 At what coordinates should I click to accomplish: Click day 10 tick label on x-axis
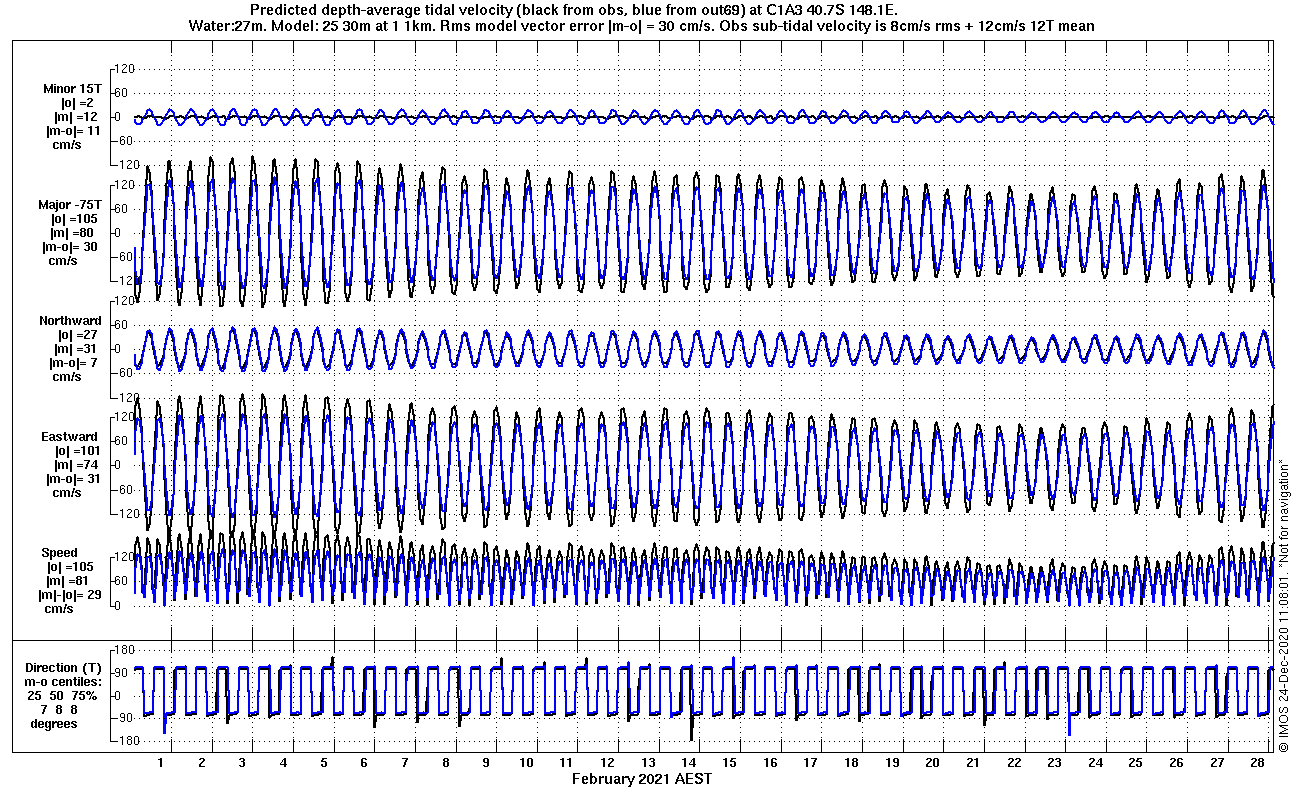(x=527, y=763)
